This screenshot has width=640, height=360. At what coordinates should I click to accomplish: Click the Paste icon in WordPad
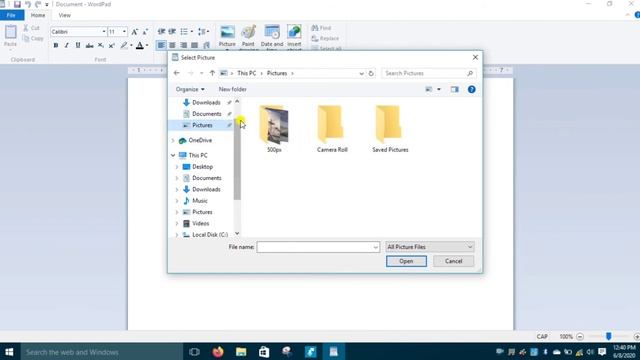click(x=11, y=32)
